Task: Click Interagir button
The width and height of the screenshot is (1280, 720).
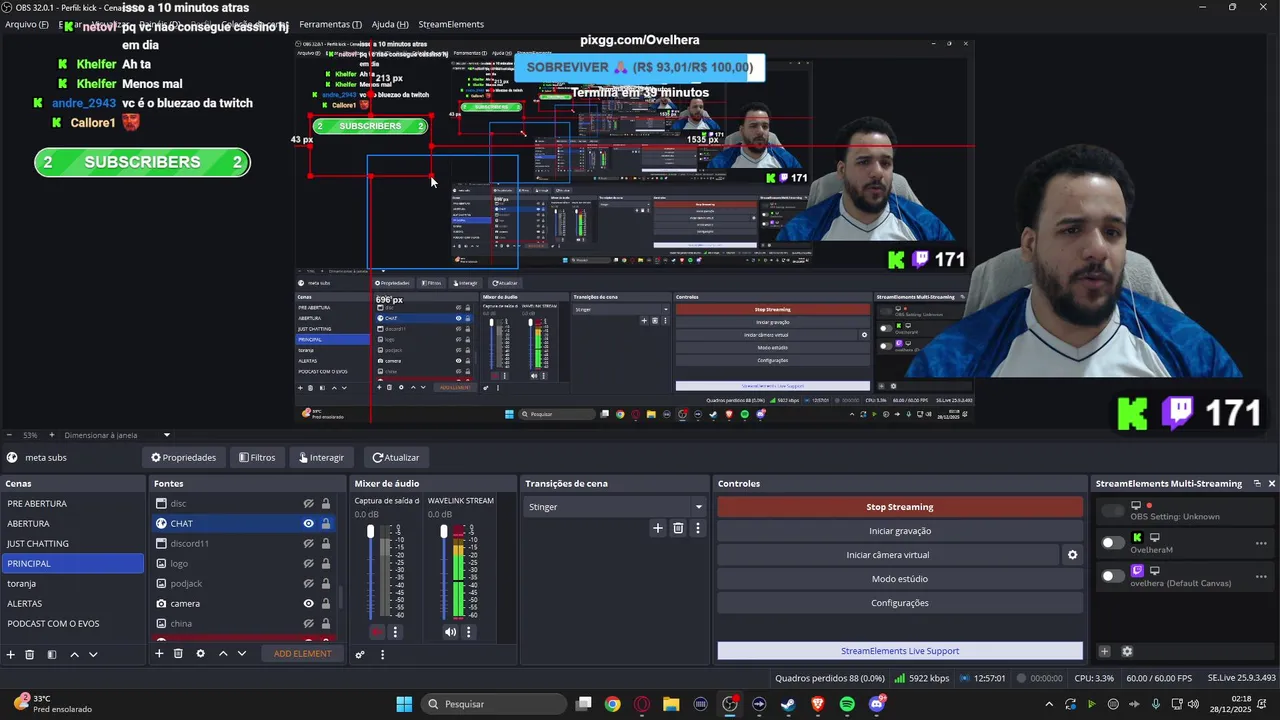Action: coord(321,457)
